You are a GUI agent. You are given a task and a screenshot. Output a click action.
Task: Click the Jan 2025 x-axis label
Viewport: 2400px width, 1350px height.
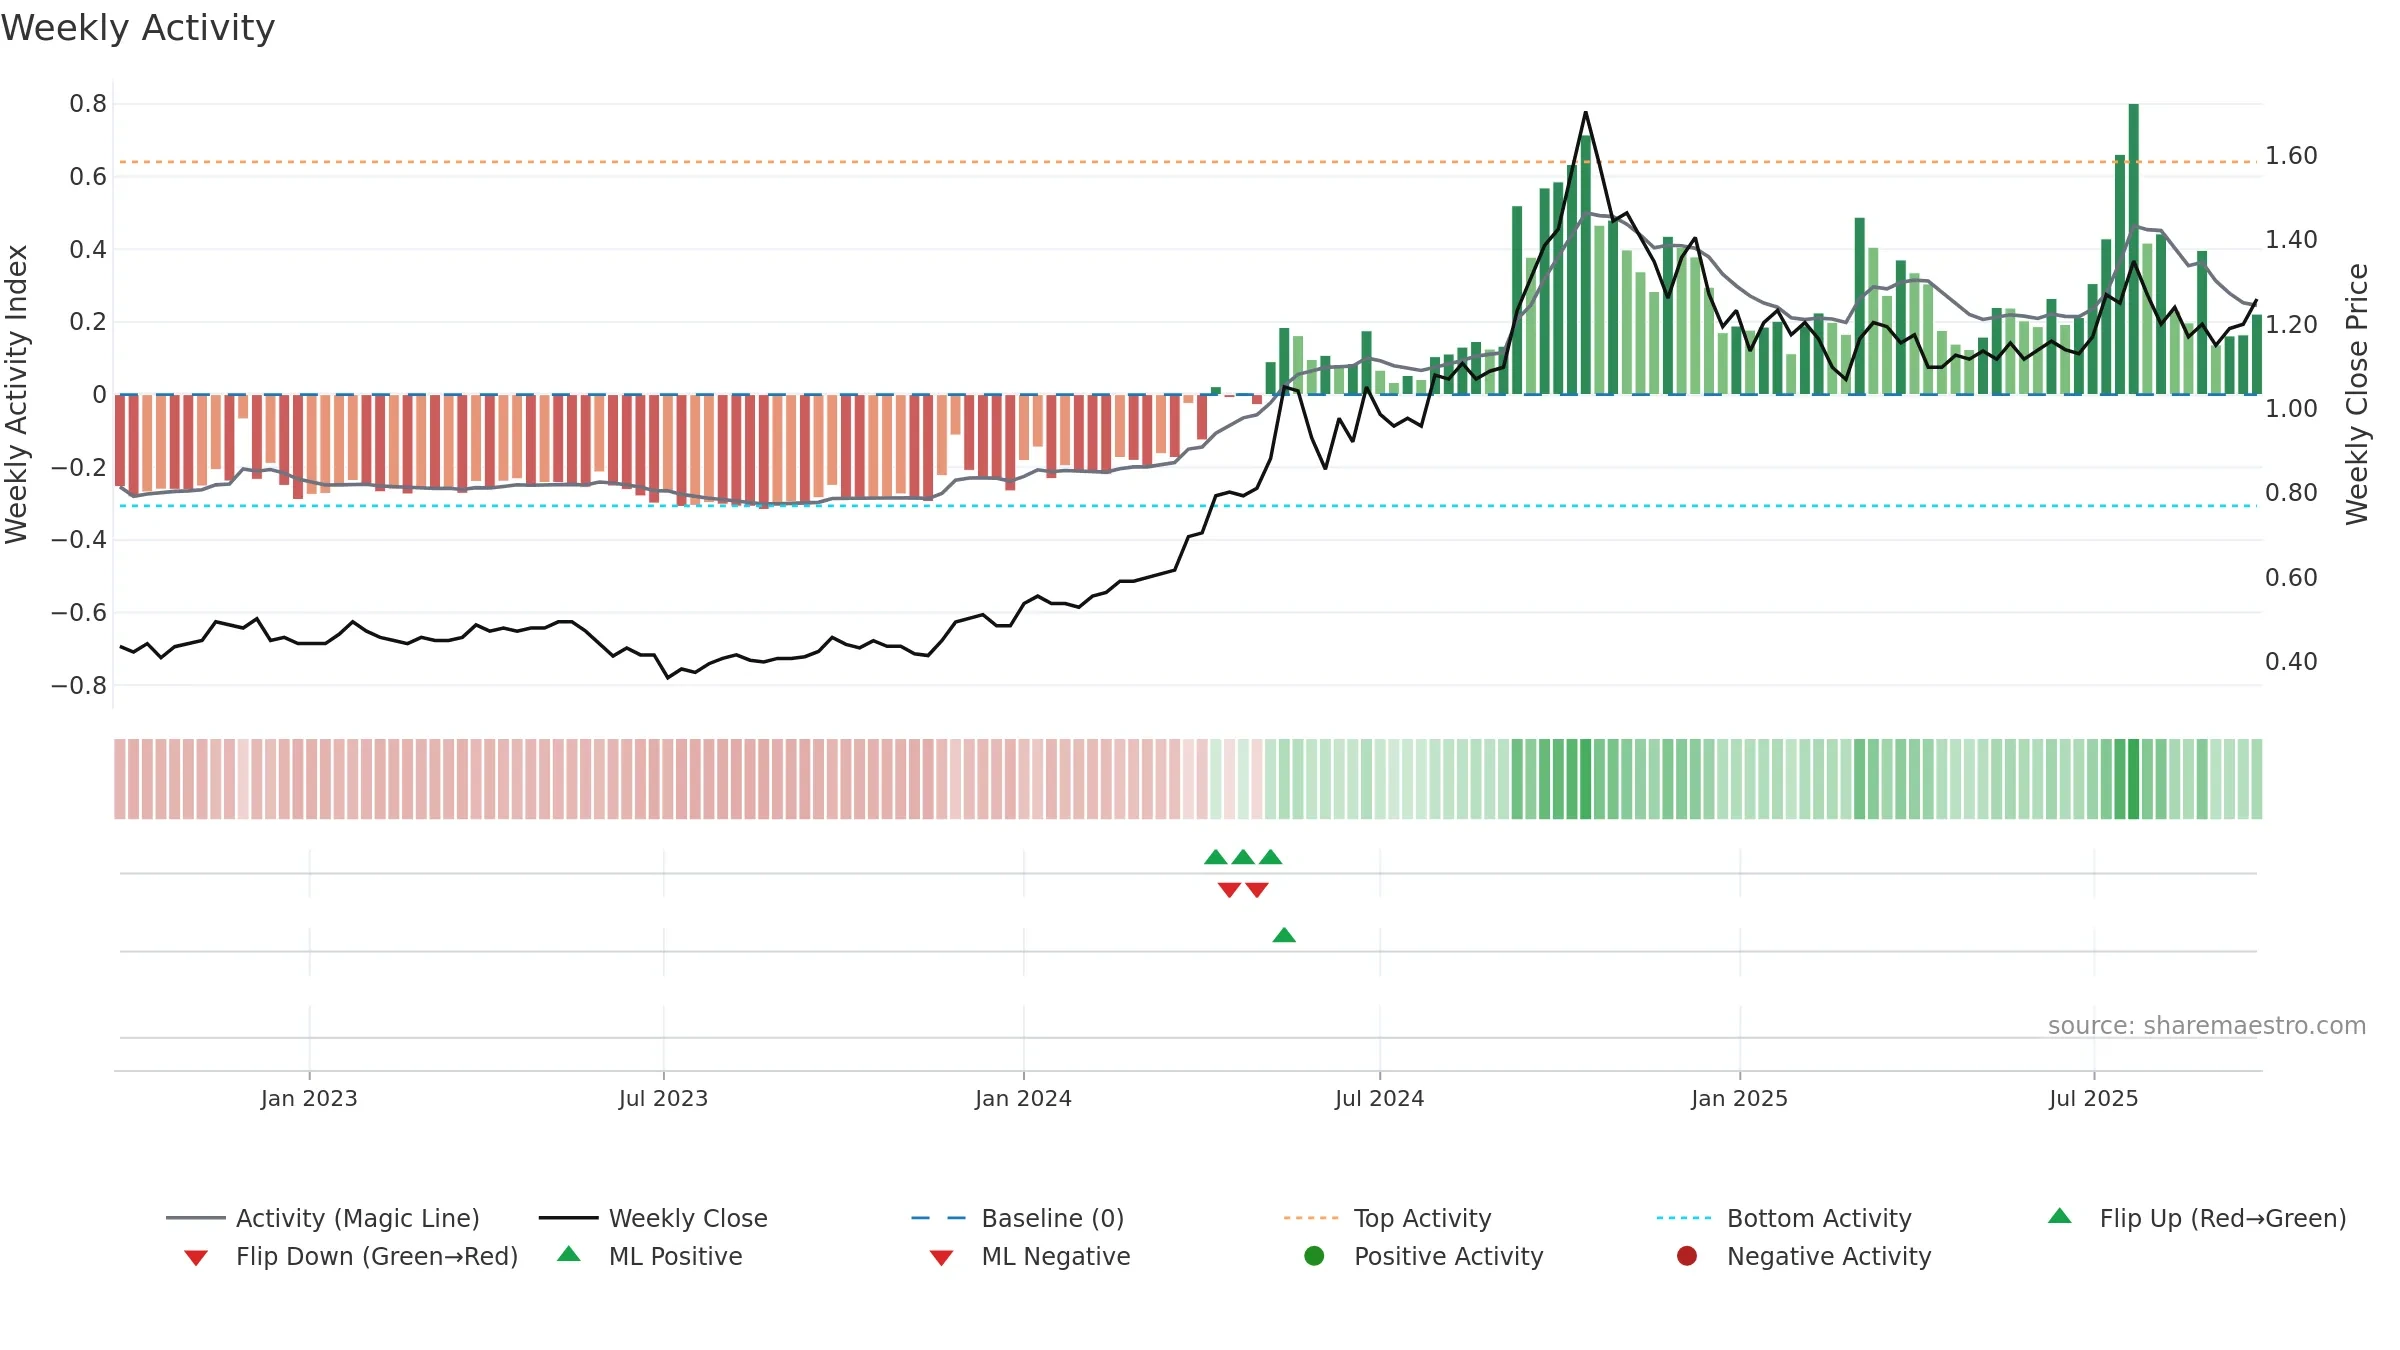[x=1739, y=1098]
